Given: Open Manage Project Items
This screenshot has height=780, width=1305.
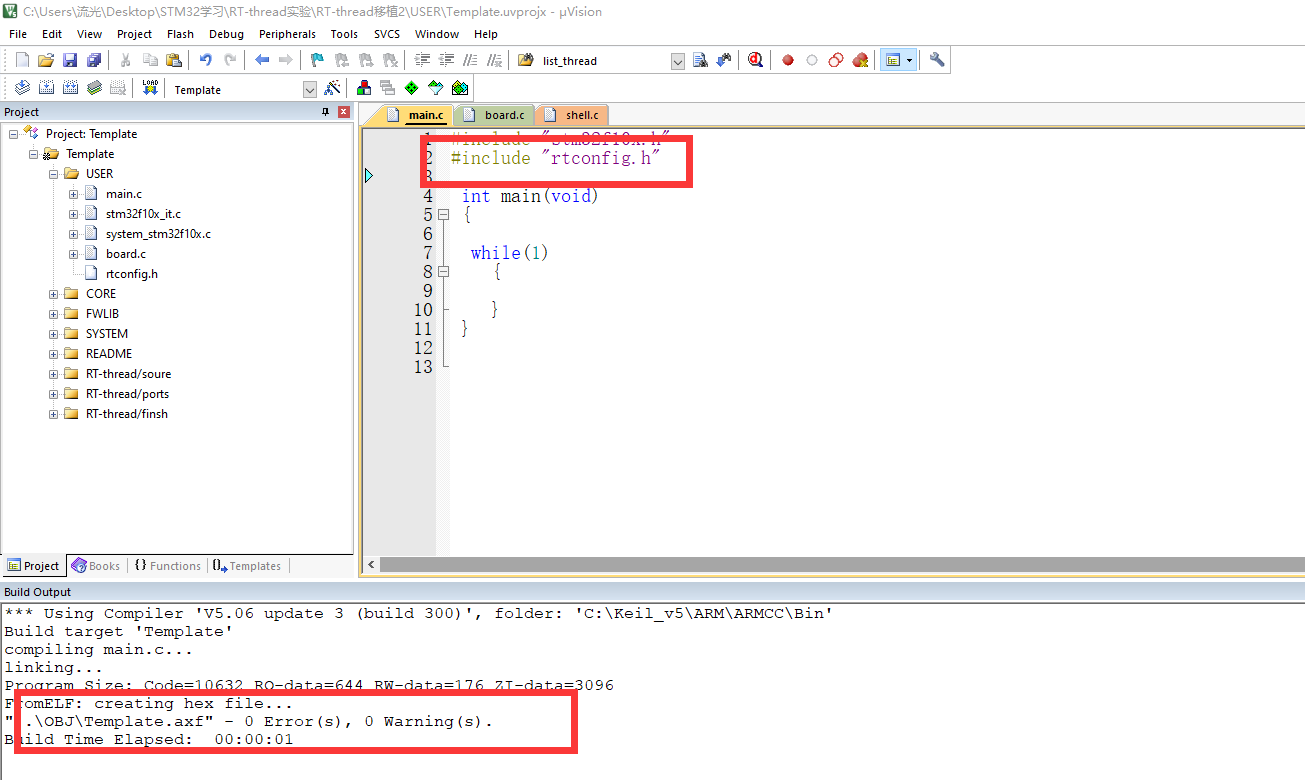Looking at the screenshot, I should point(363,88).
